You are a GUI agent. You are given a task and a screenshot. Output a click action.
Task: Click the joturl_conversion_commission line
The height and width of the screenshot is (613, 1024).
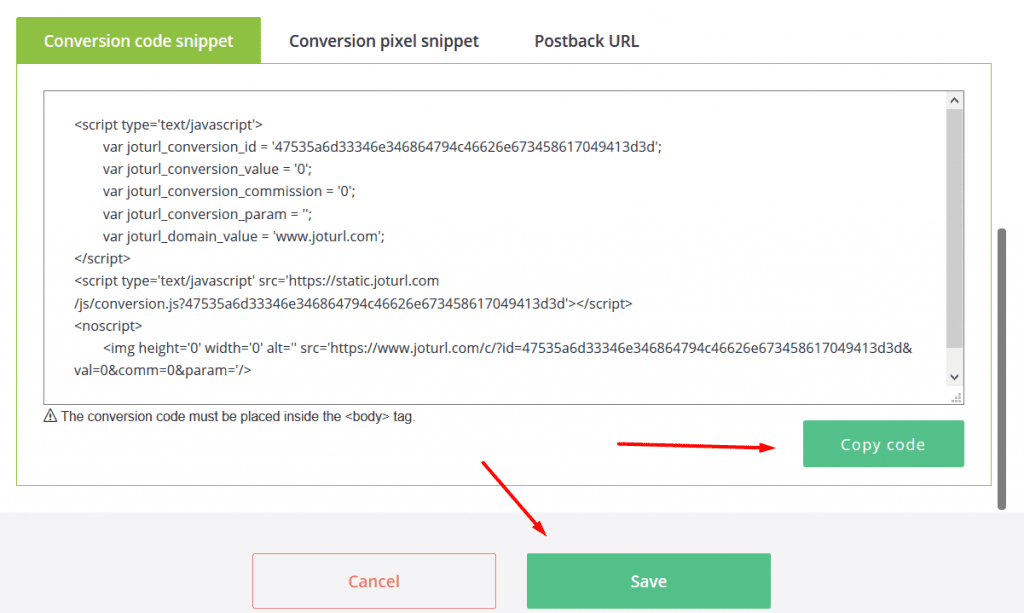(229, 191)
